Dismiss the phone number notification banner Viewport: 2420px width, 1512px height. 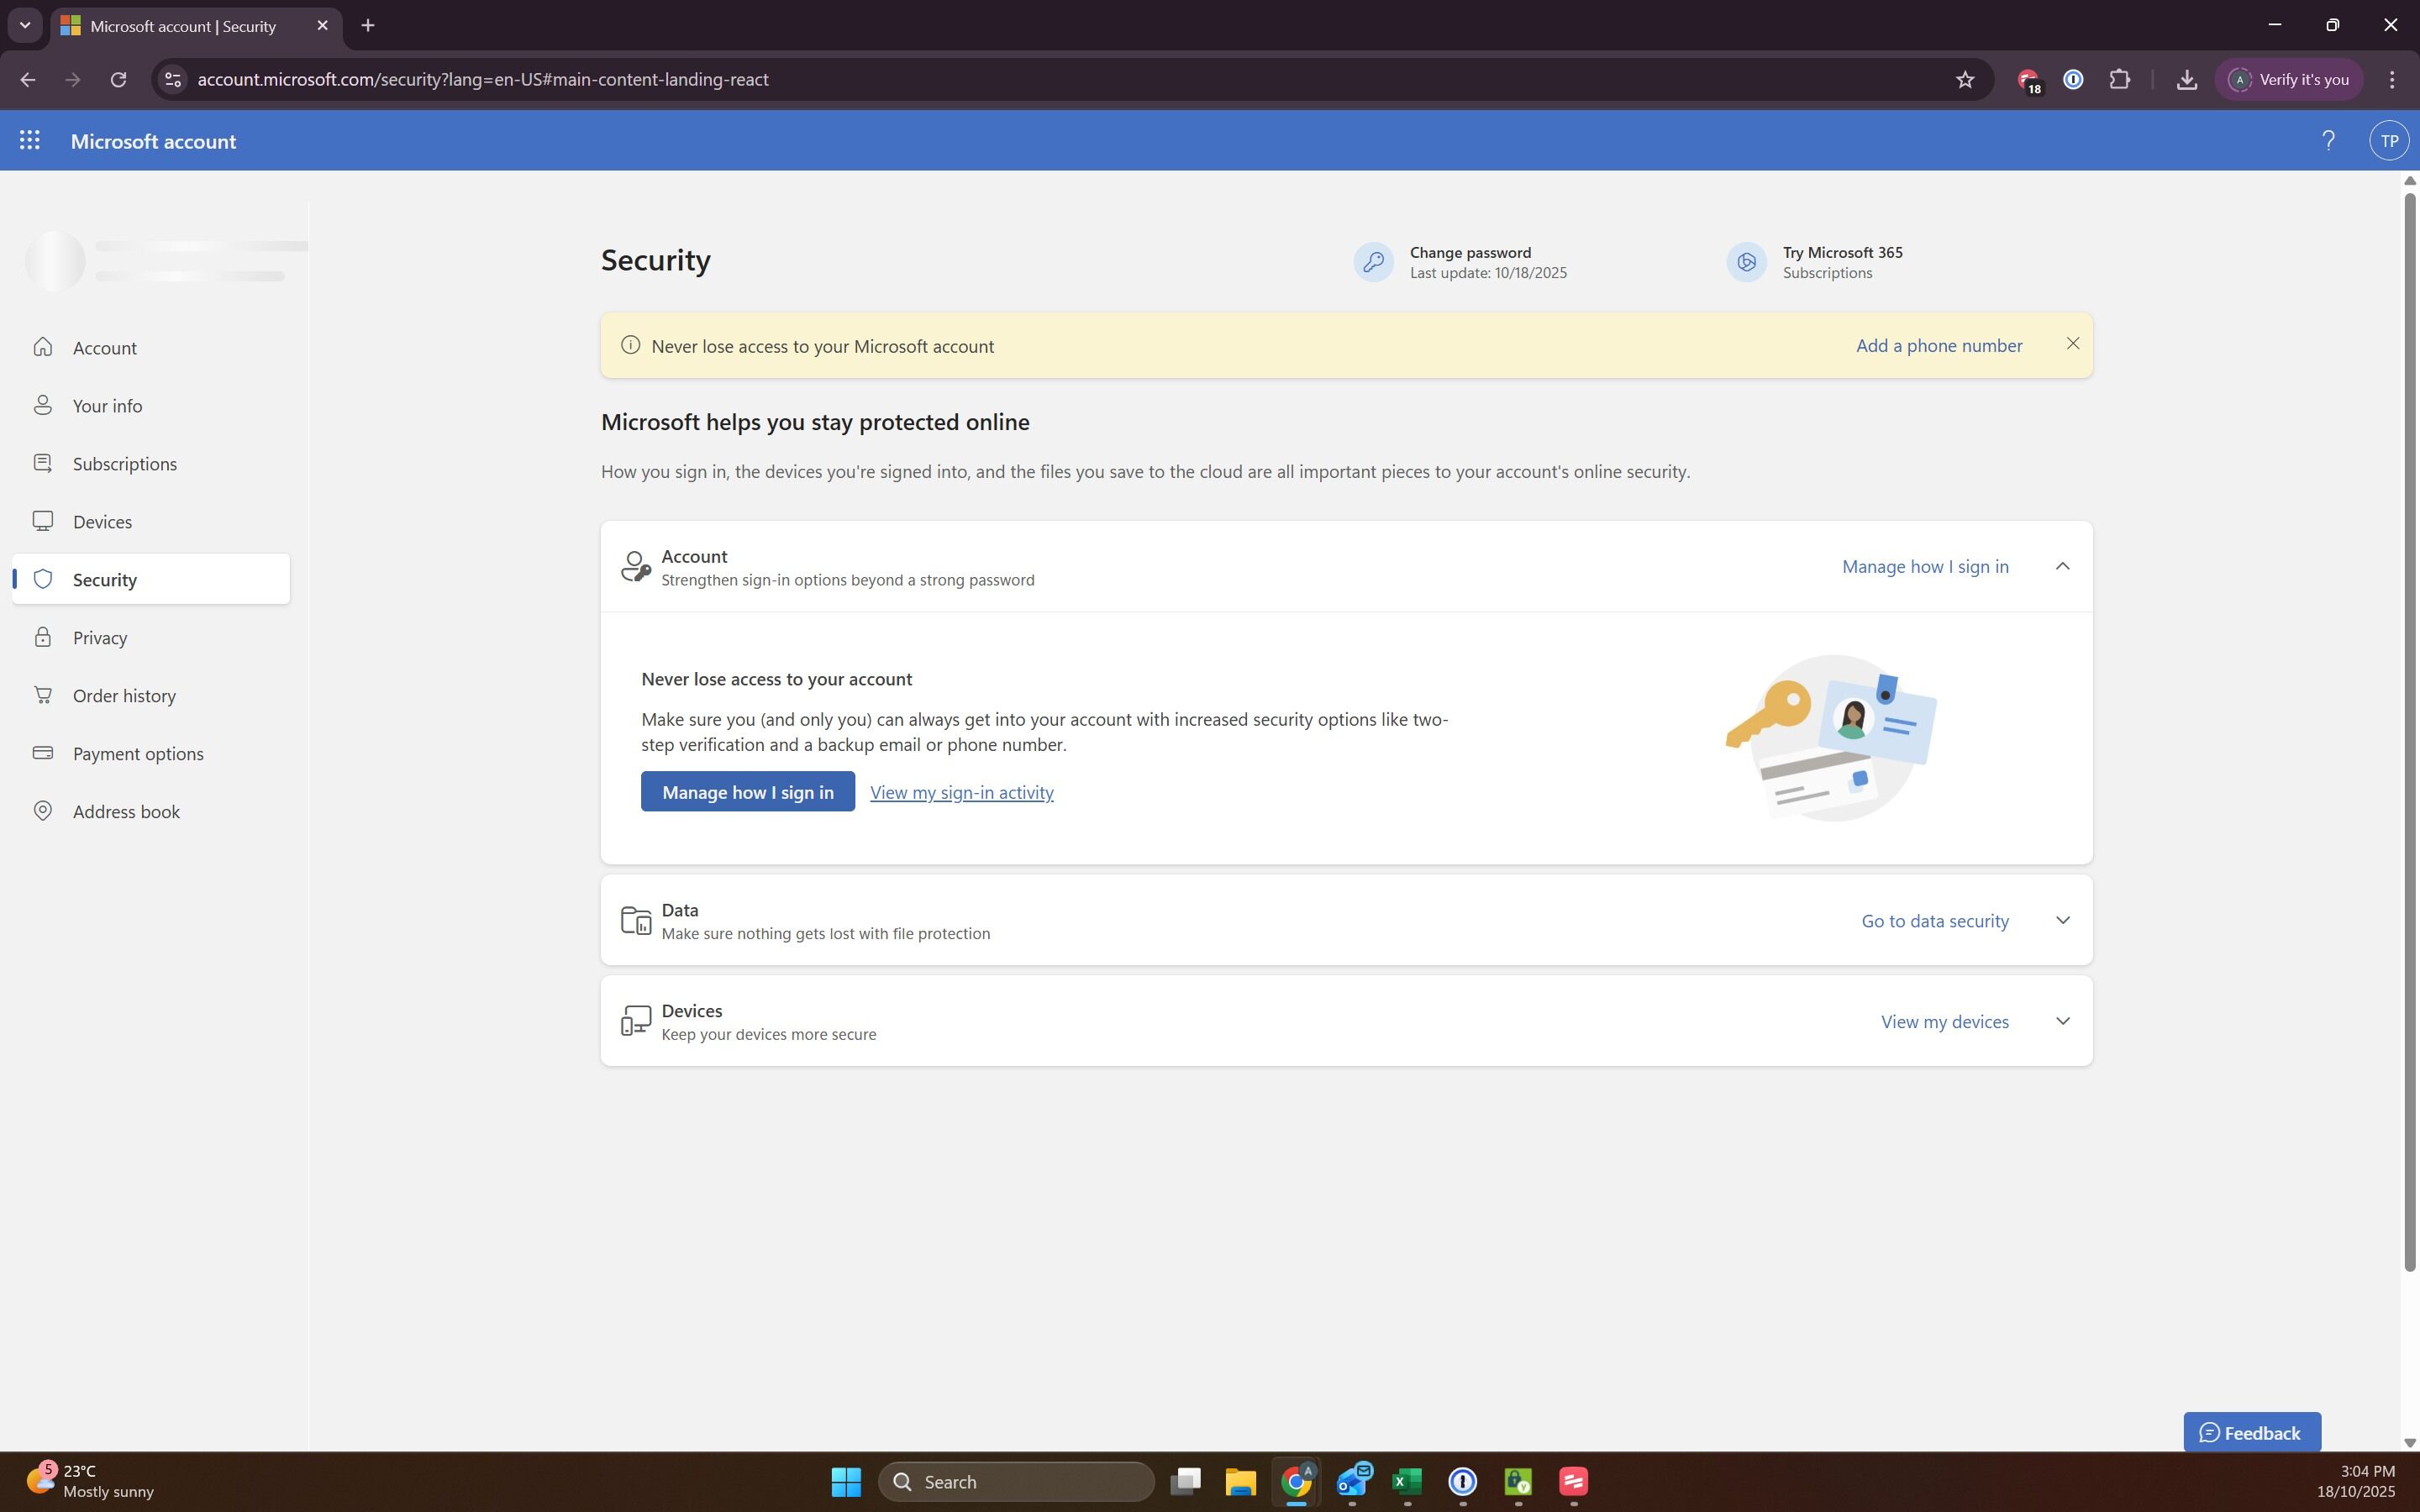pos(2073,344)
